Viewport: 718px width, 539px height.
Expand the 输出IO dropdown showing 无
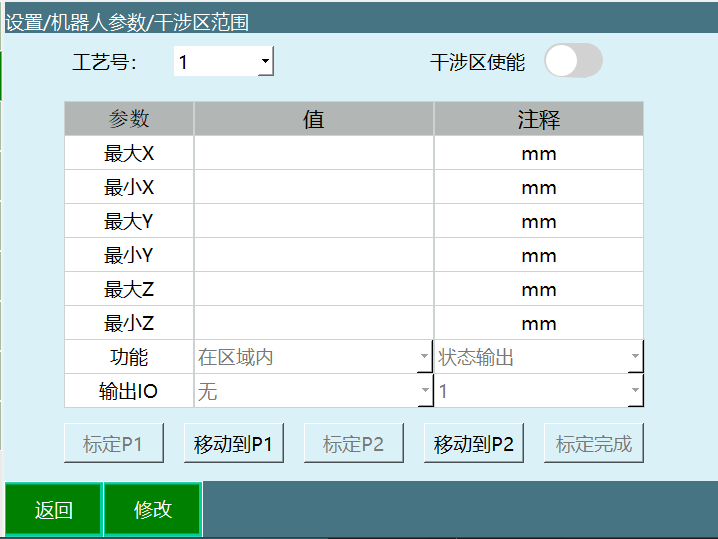pos(313,391)
